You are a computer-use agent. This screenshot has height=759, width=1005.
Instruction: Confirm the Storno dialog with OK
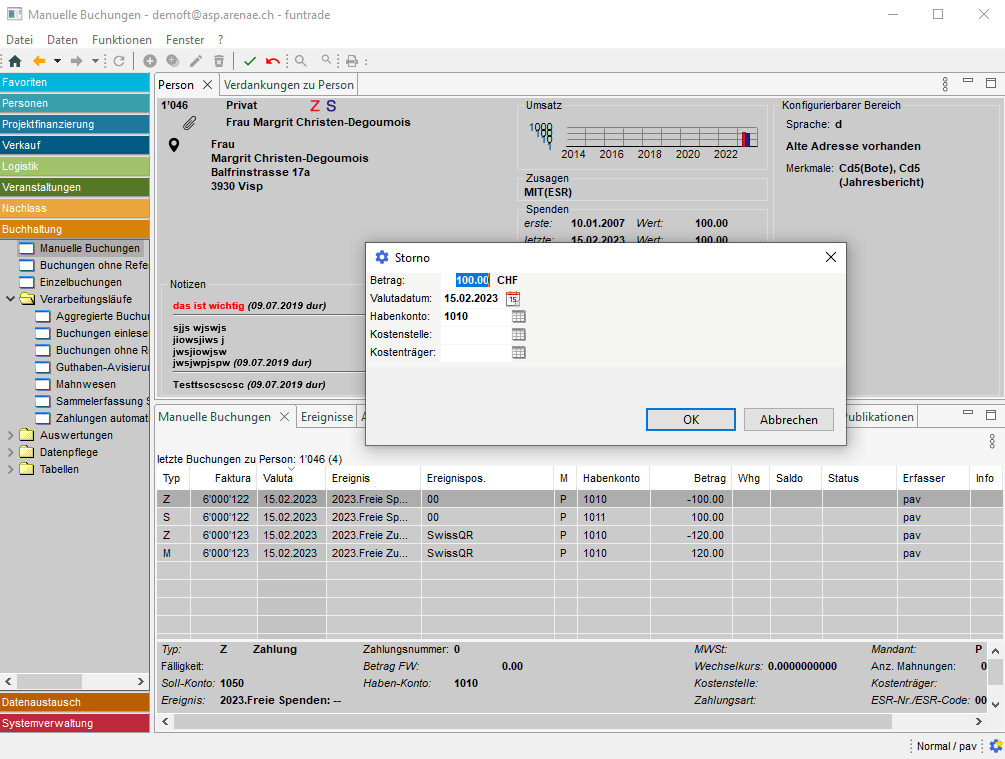[x=690, y=420]
